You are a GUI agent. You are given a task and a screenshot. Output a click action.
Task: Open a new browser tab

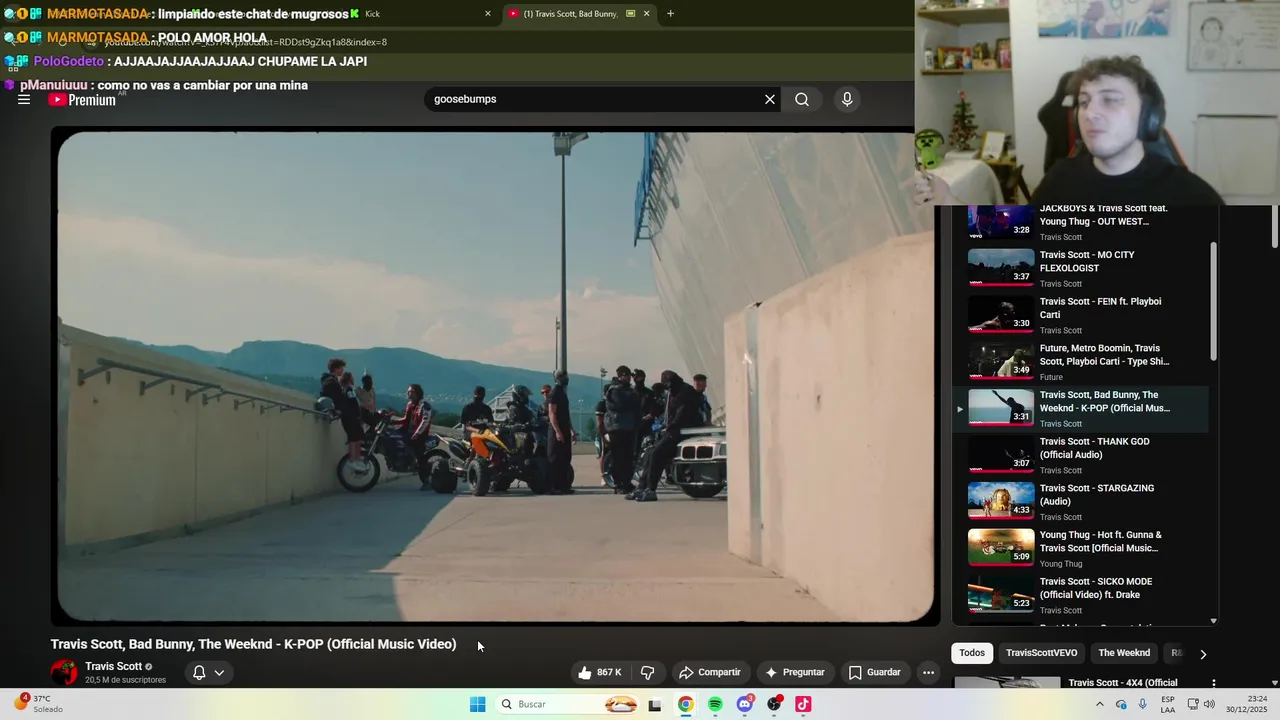(670, 14)
